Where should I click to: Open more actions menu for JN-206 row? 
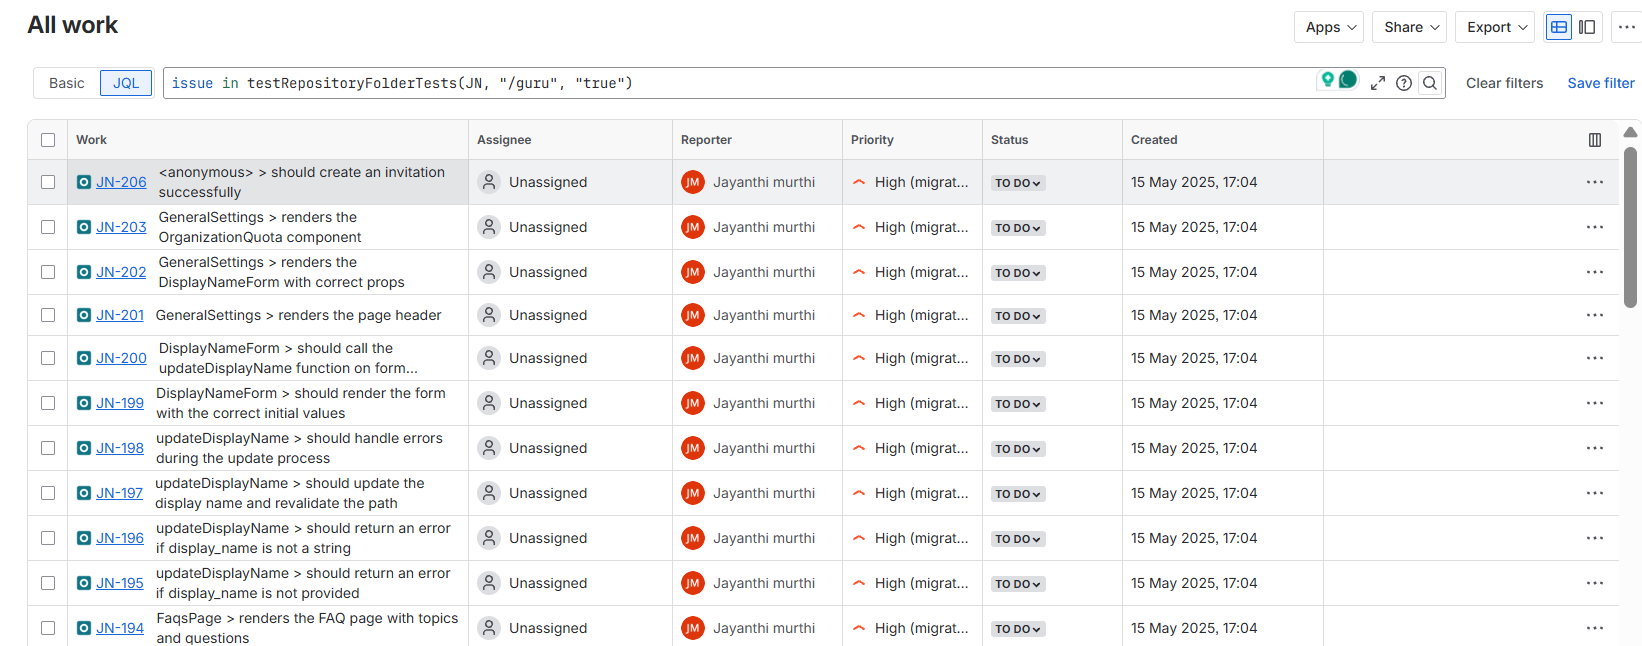pyautogui.click(x=1595, y=182)
